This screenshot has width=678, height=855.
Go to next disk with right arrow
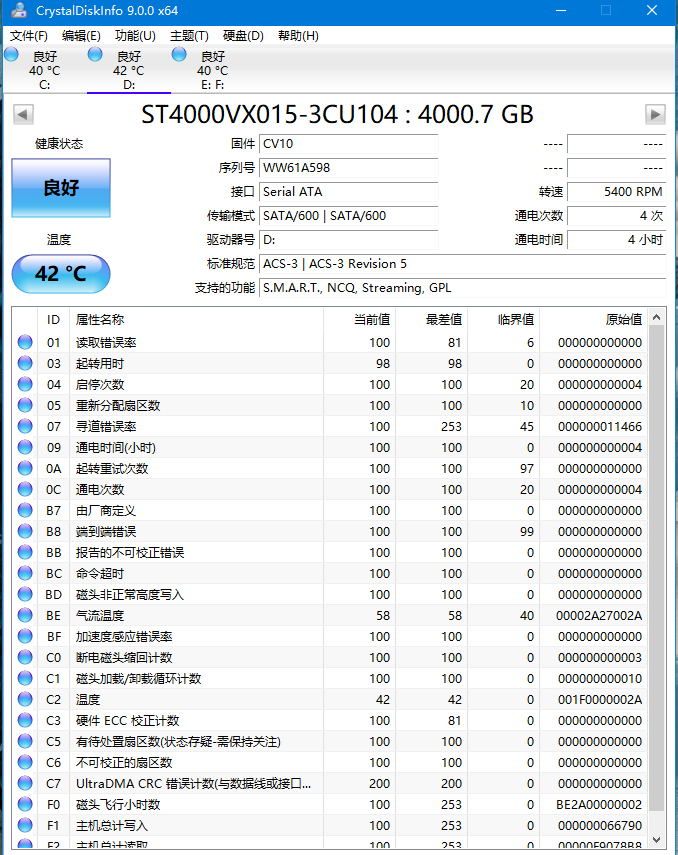pos(655,115)
